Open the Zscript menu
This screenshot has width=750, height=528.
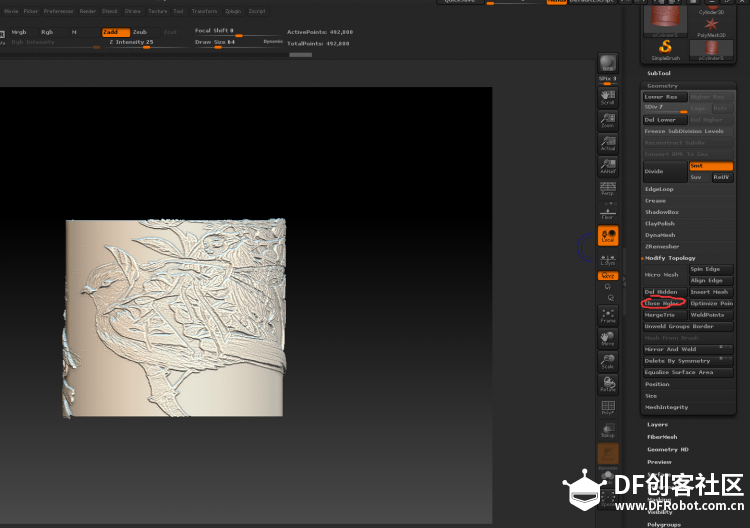tap(257, 11)
